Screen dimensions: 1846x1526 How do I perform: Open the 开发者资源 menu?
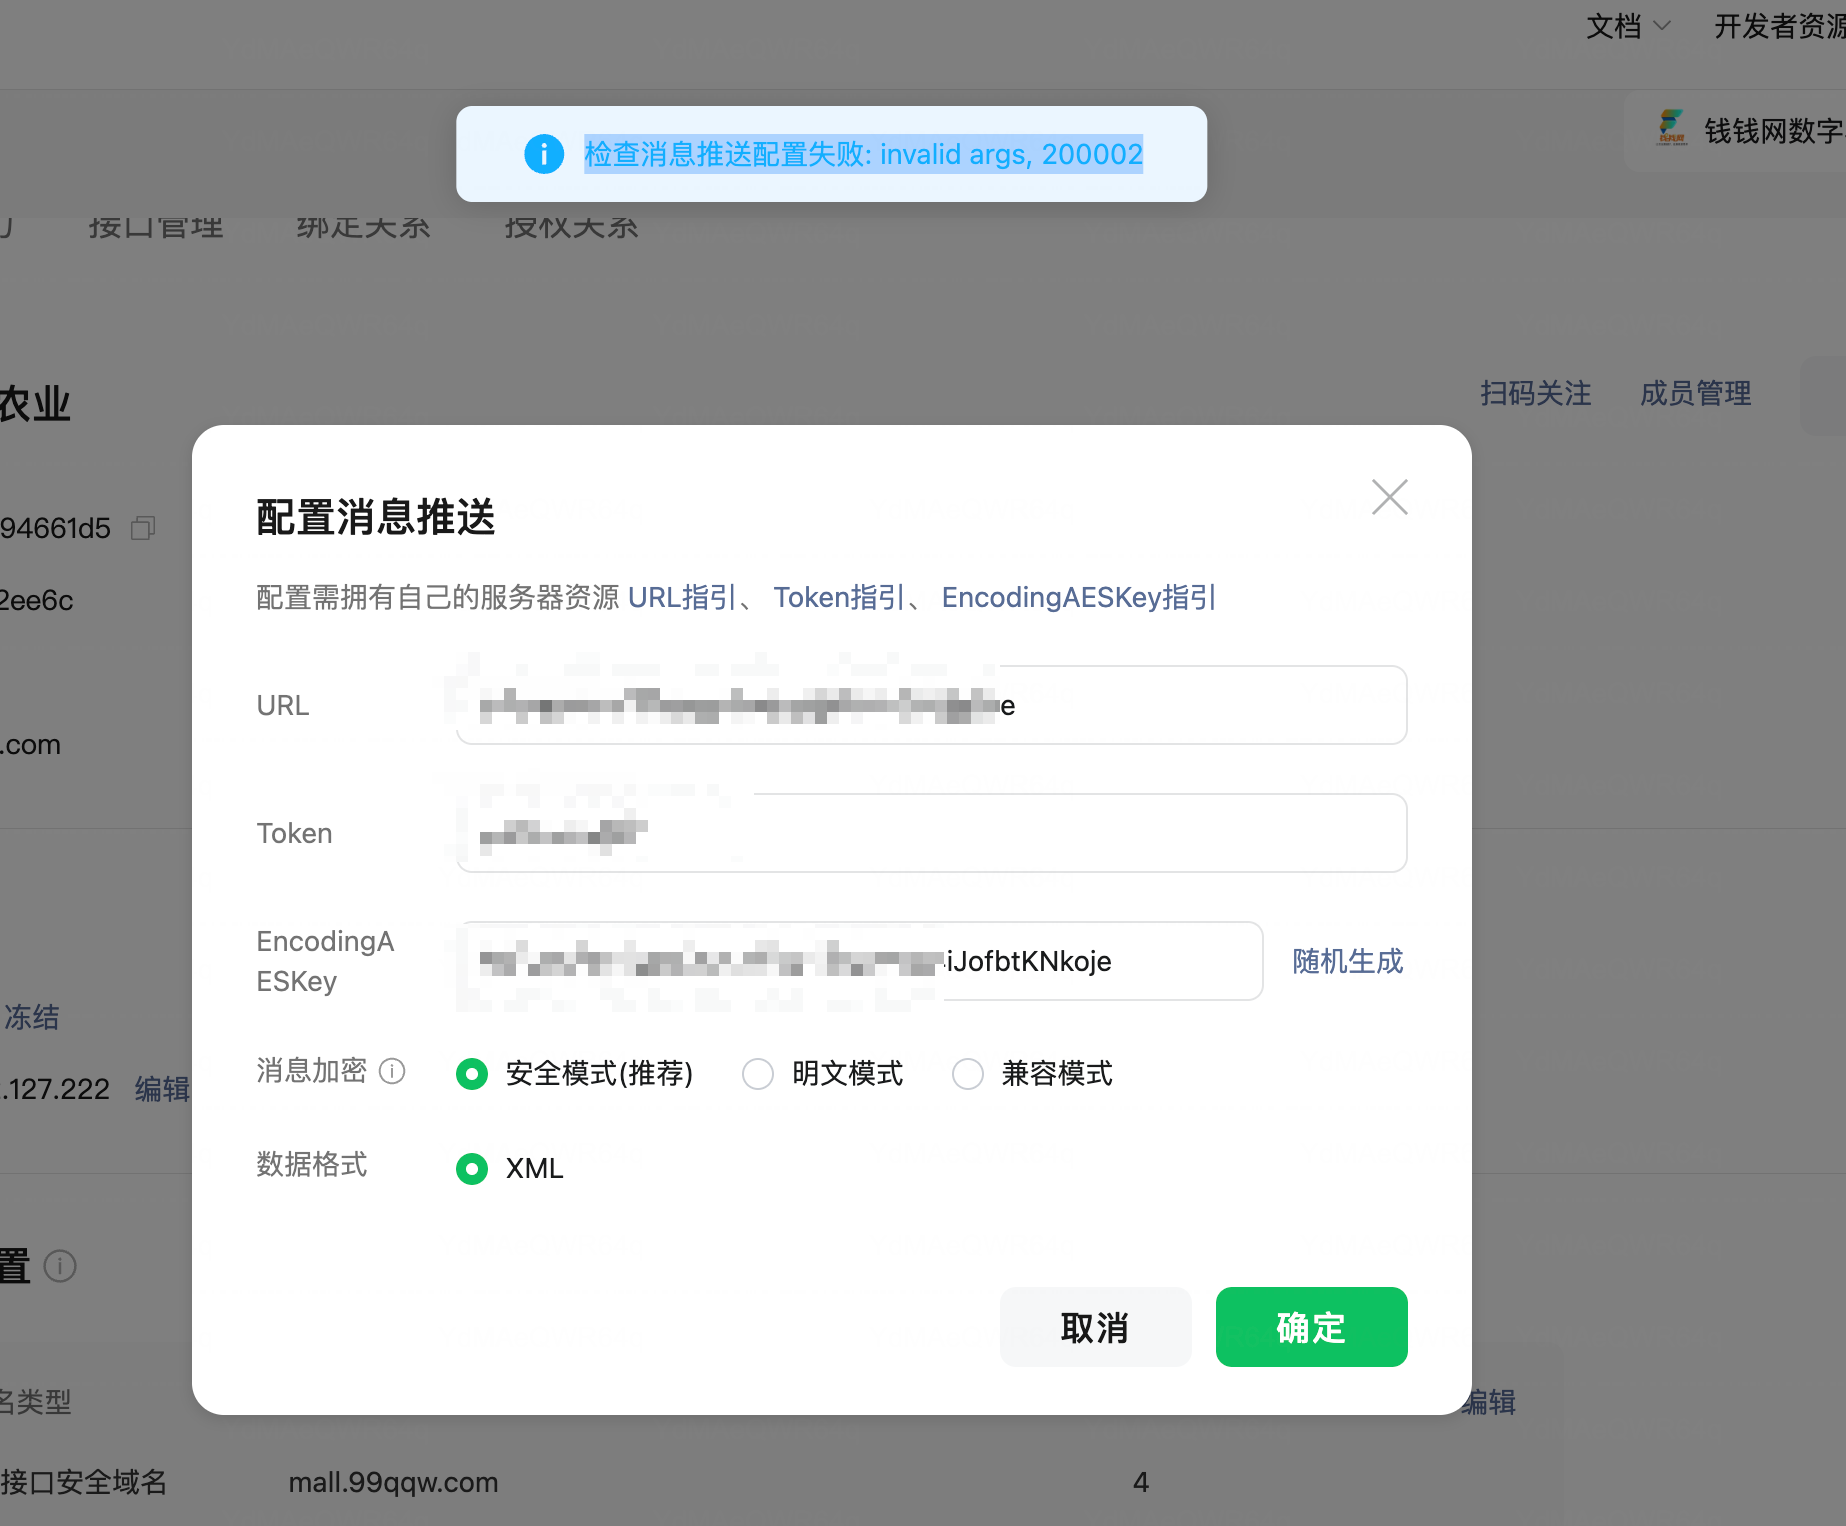point(1780,26)
